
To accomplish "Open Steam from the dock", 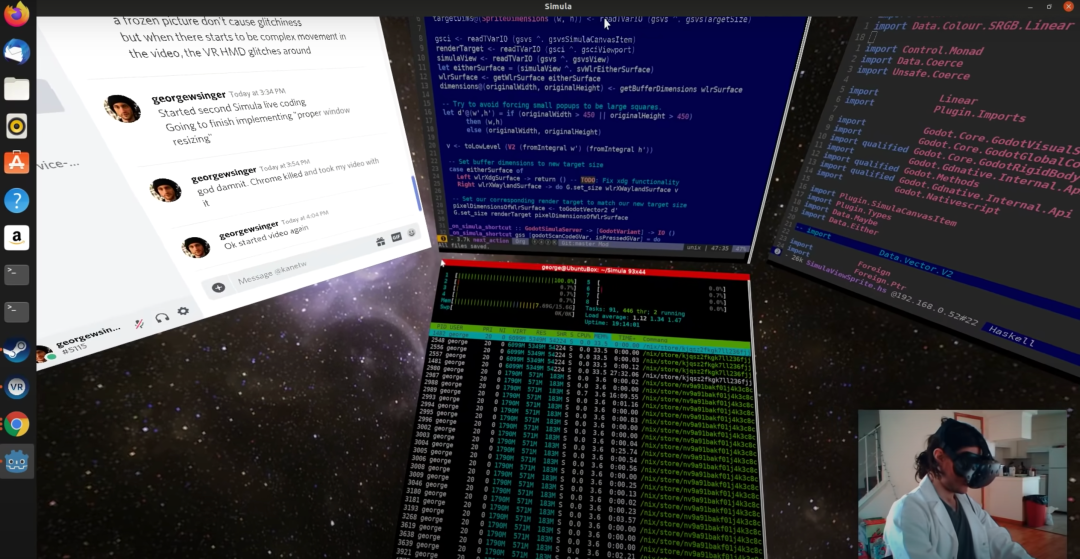I will pyautogui.click(x=17, y=350).
